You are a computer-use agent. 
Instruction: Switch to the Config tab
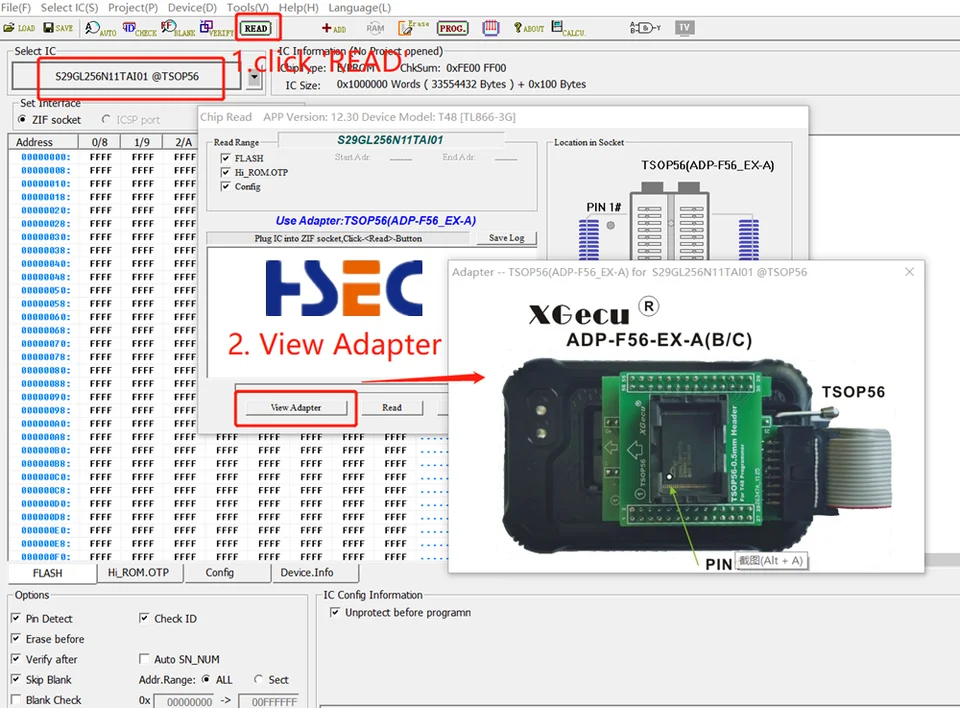(x=220, y=573)
